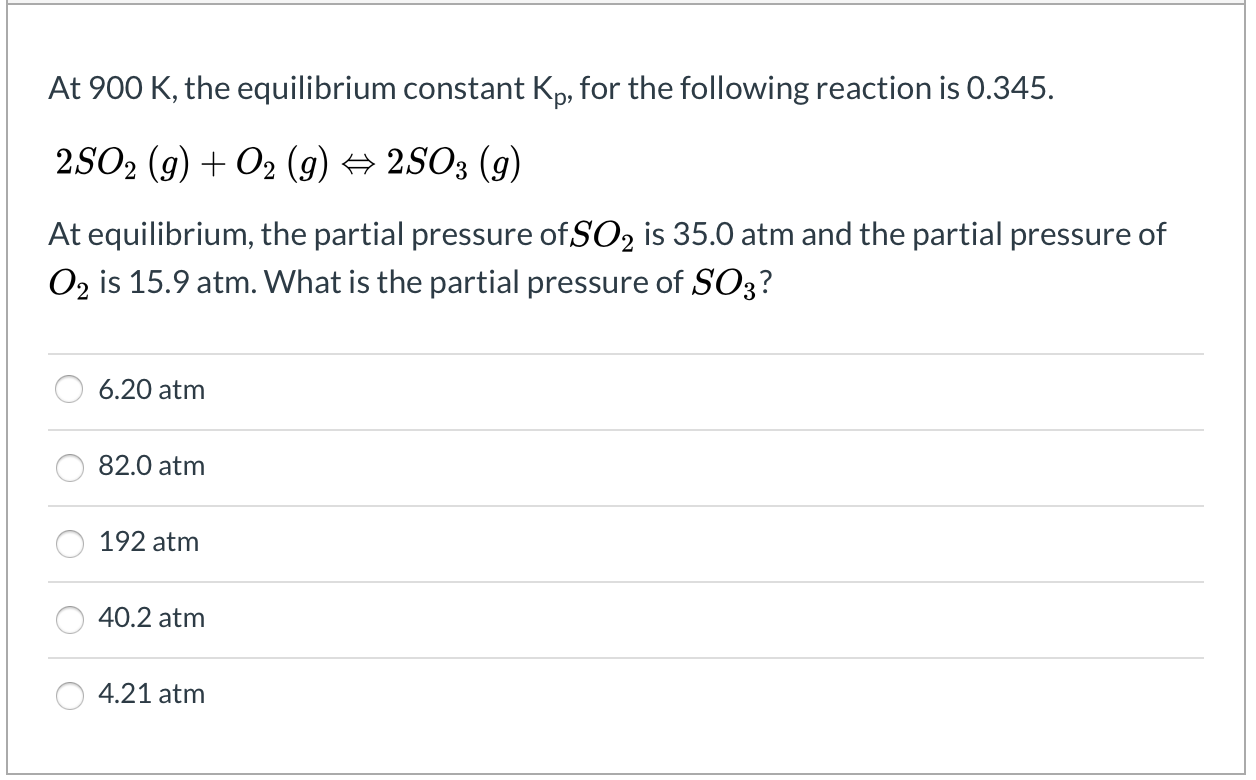Image resolution: width=1256 pixels, height=780 pixels.
Task: Select the 40.2 atm radio button
Action: [69, 619]
